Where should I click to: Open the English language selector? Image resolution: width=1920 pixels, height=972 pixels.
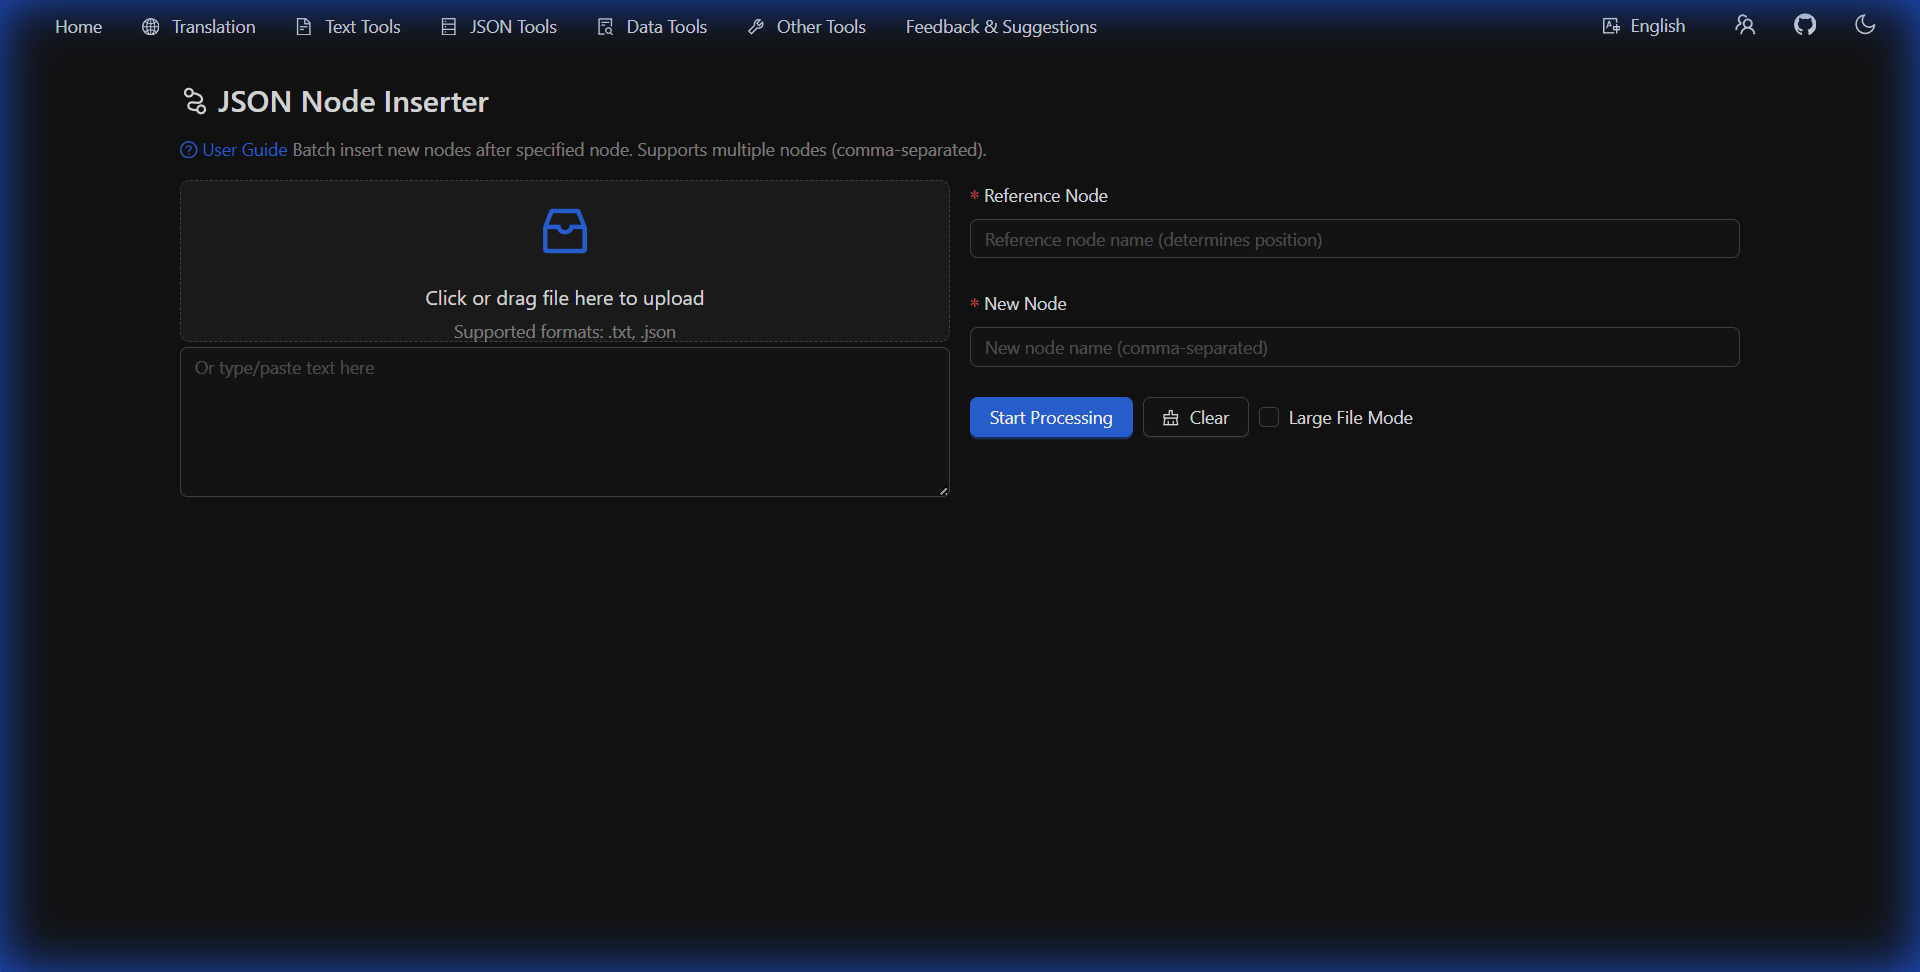coord(1657,25)
